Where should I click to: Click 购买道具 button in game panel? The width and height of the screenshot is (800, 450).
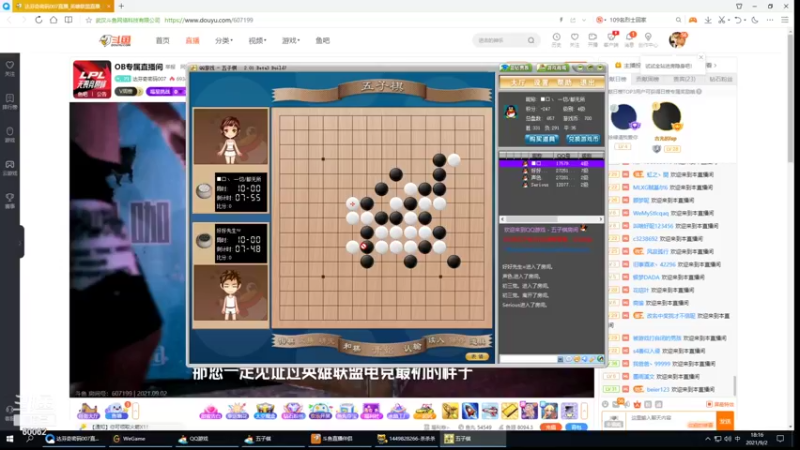pyautogui.click(x=541, y=139)
